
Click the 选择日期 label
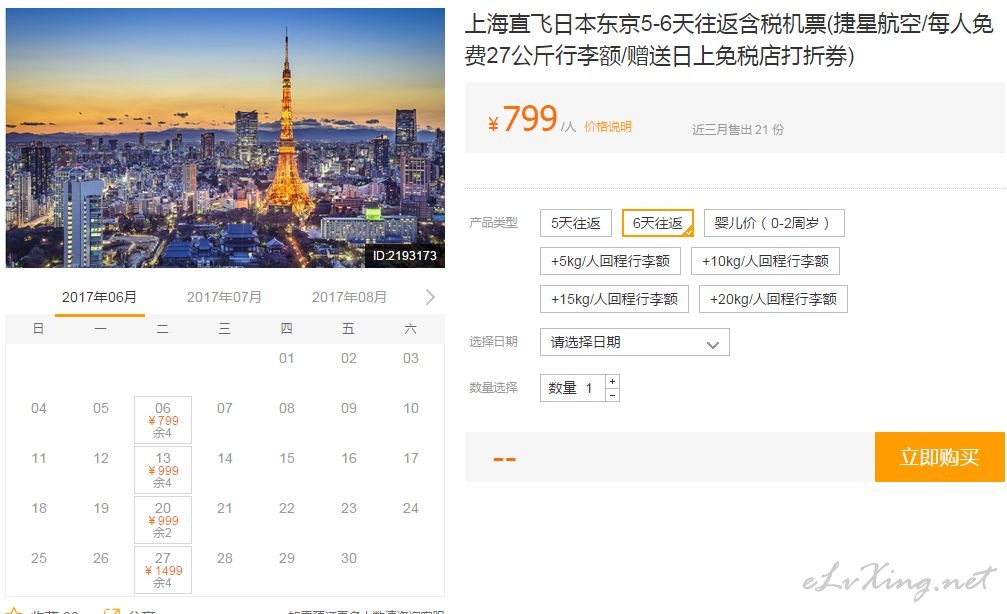493,342
